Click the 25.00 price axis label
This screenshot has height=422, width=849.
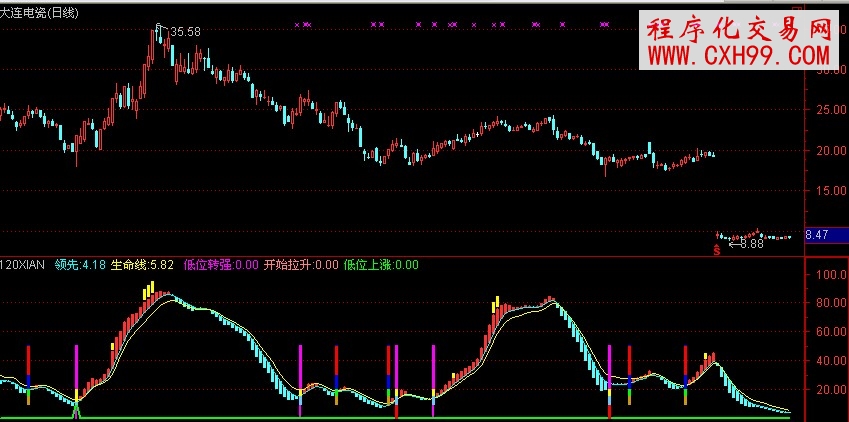tap(828, 111)
